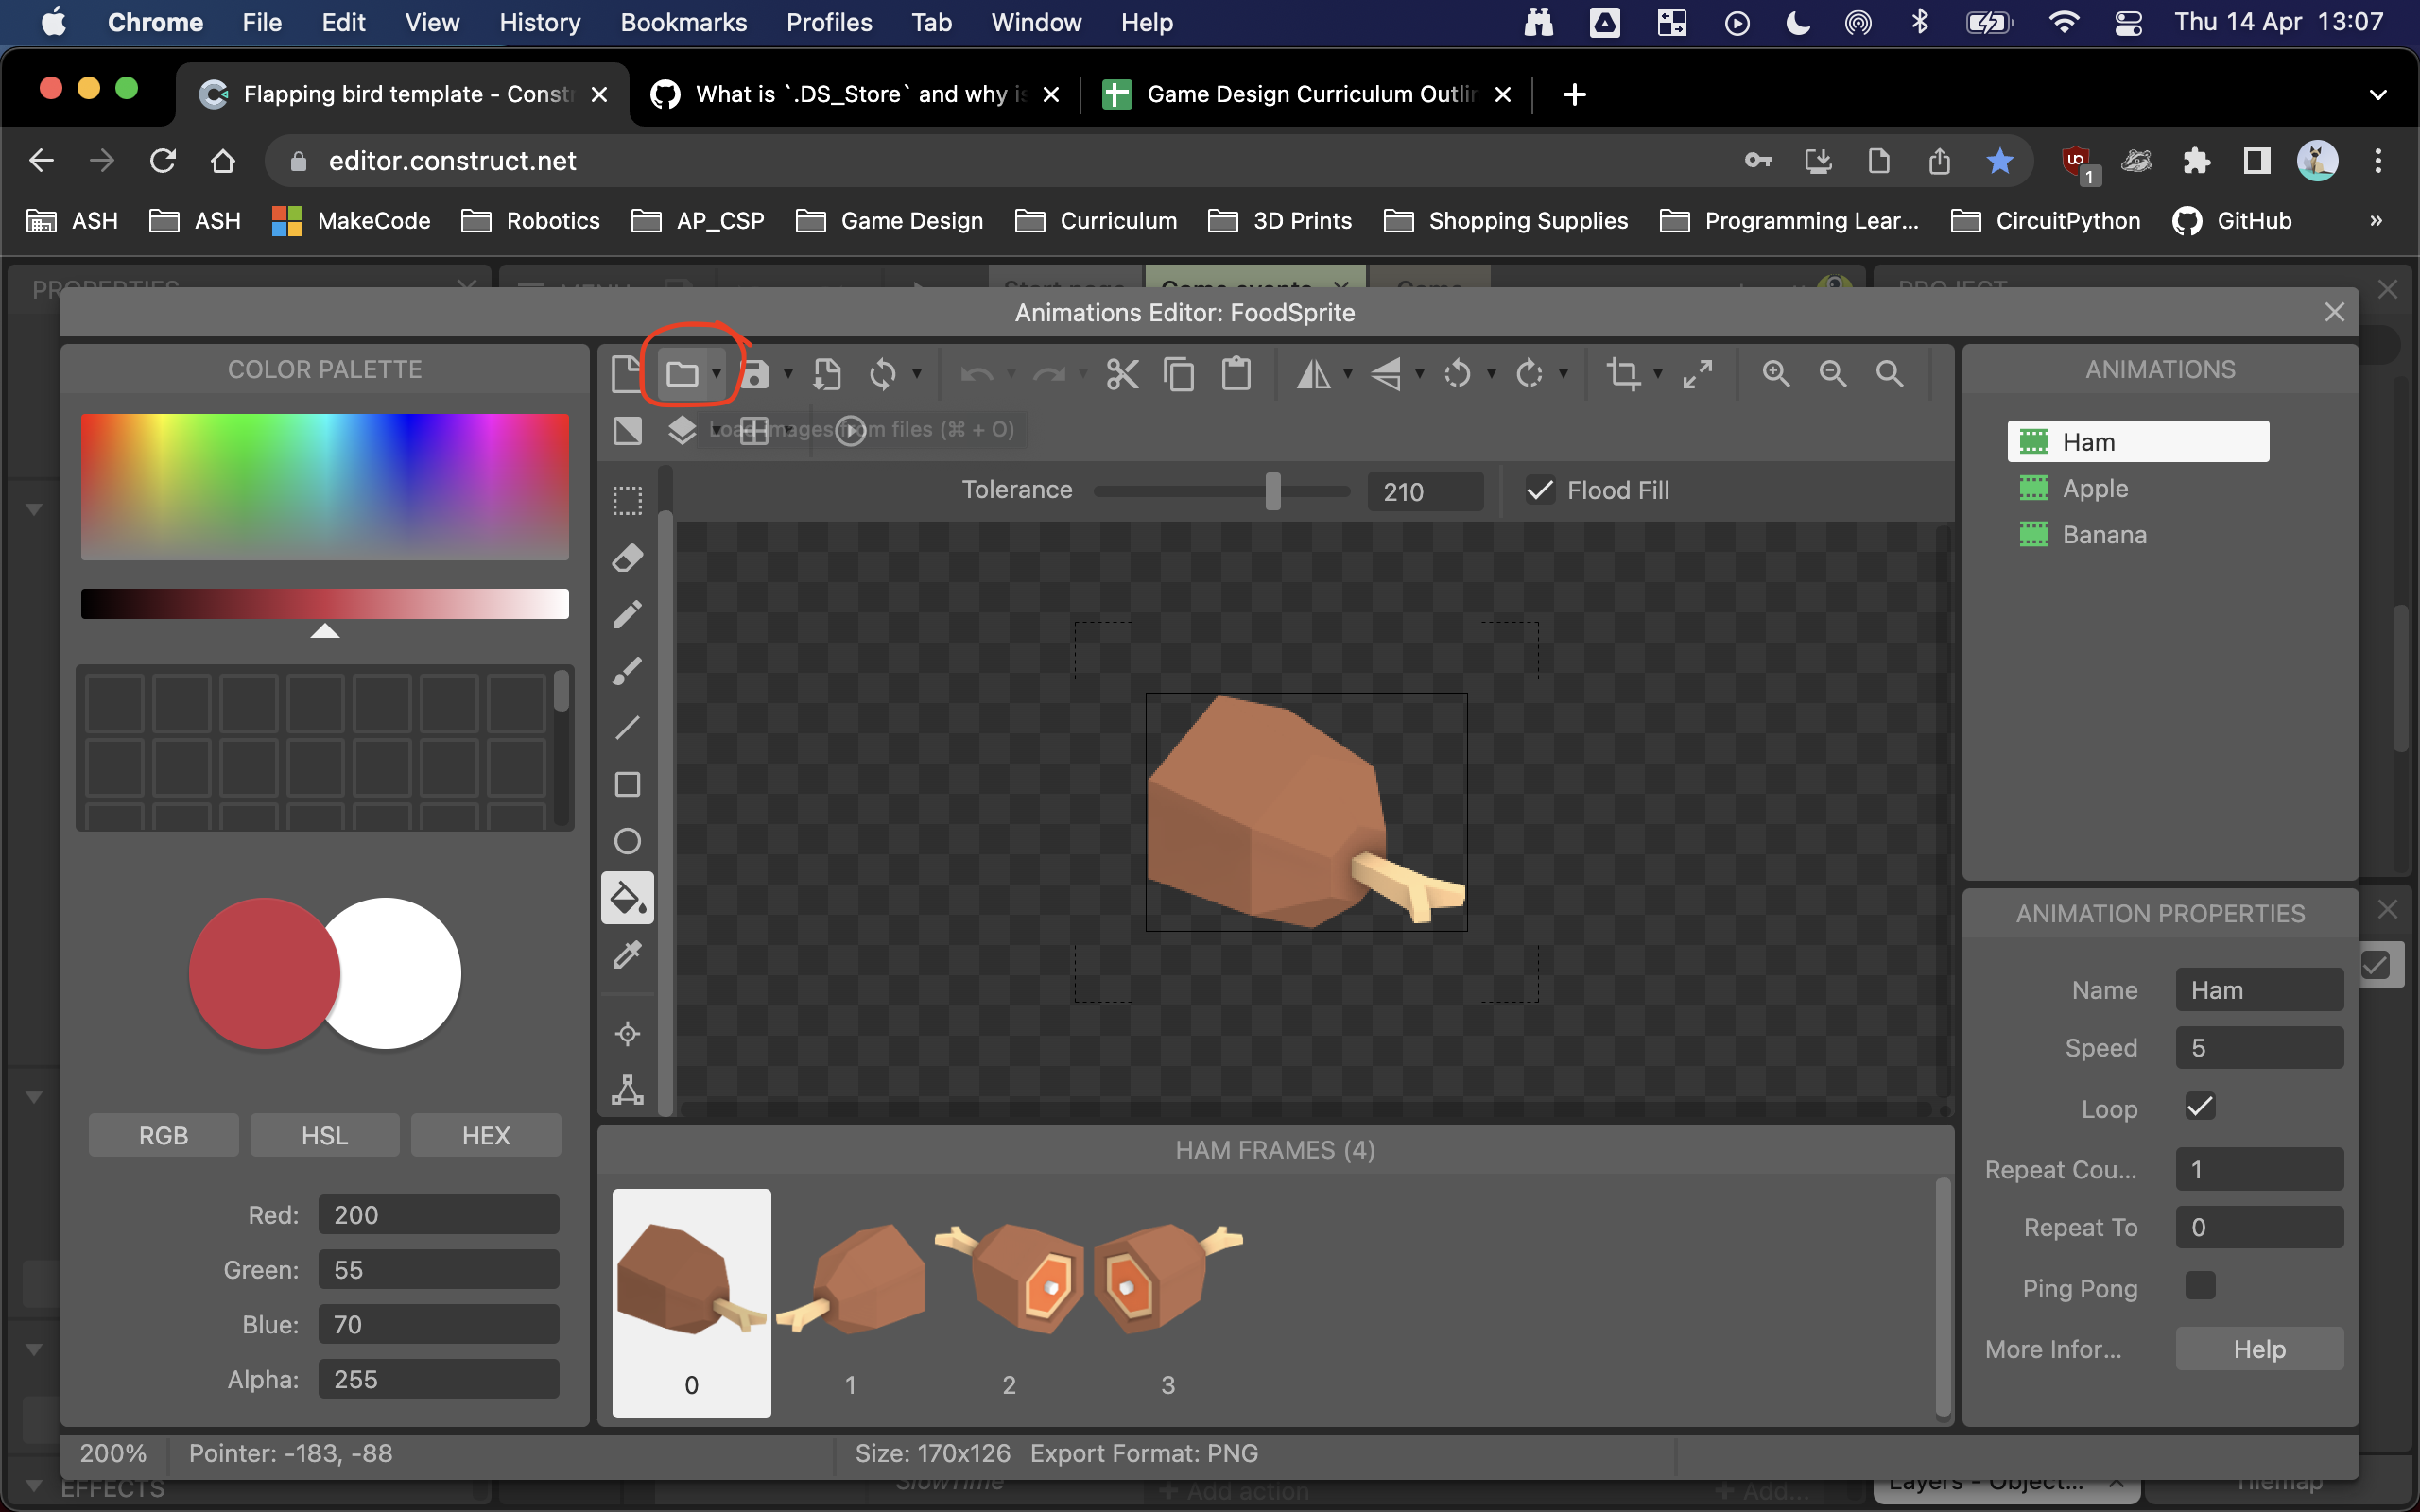Click the Paste clipboard icon
The image size is (2420, 1512).
click(1237, 374)
